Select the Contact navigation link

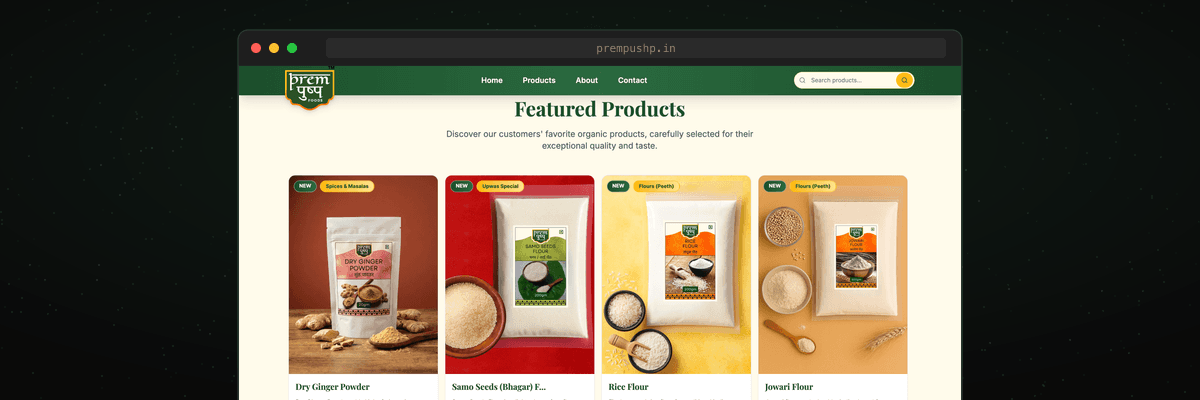pyautogui.click(x=632, y=80)
